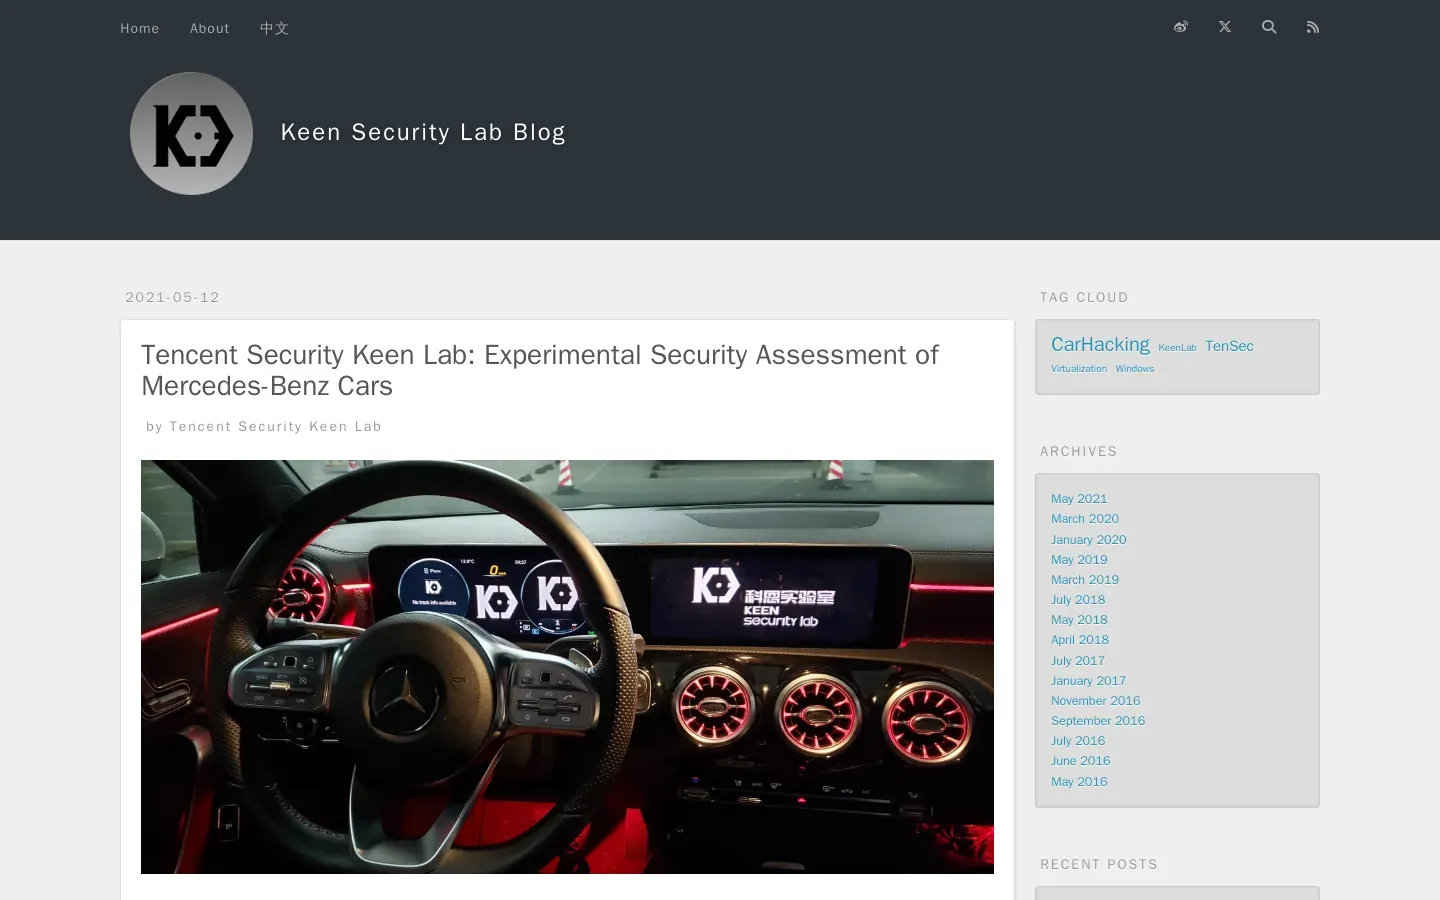
Task: Switch to 中文 language version
Action: coord(274,28)
